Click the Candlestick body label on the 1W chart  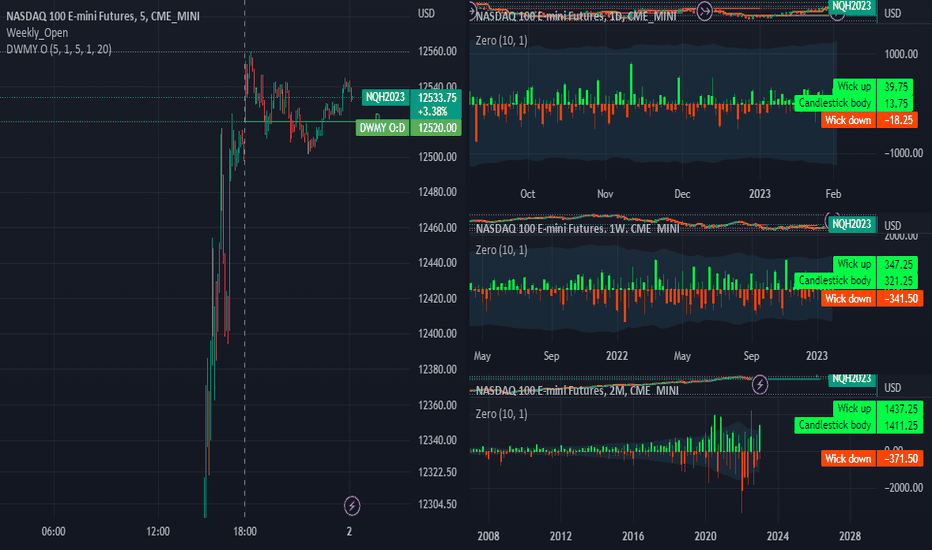pyautogui.click(x=835, y=280)
